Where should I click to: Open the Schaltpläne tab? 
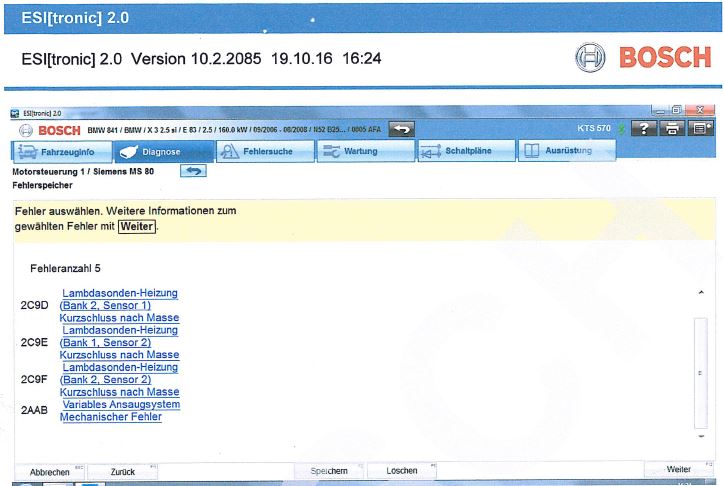pos(466,150)
